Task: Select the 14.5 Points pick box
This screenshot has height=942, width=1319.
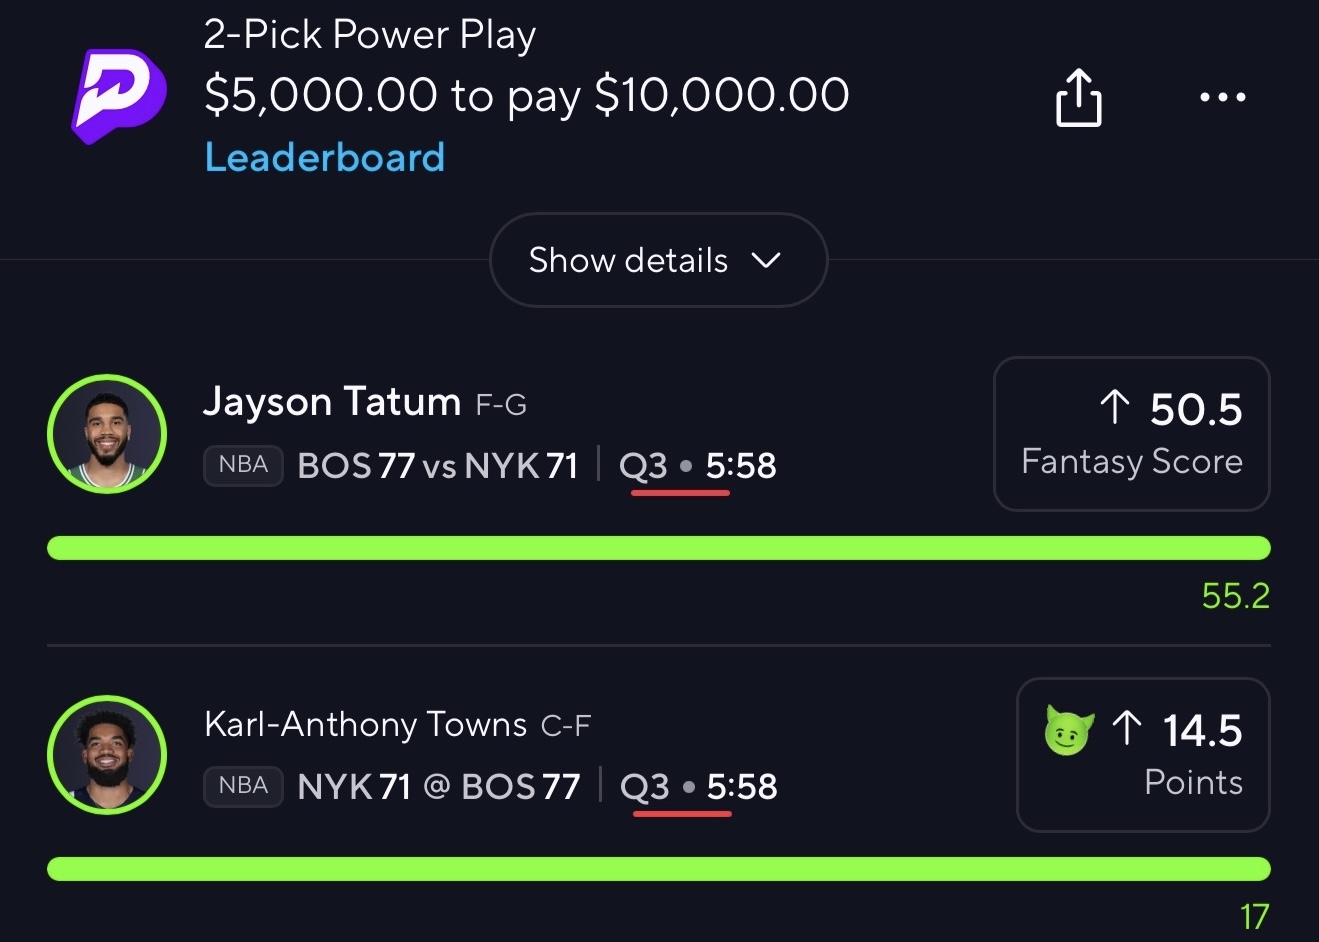Action: (1143, 755)
